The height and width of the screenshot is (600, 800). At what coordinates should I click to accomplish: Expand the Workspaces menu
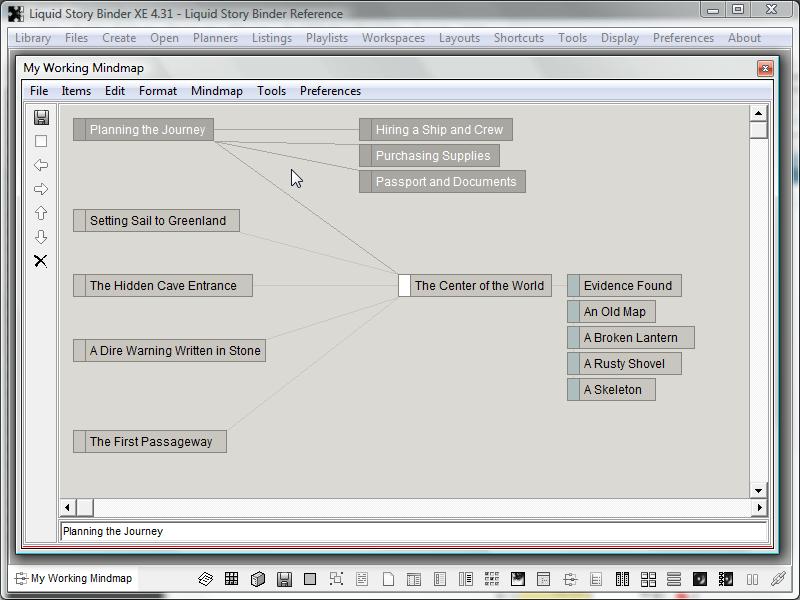coord(393,38)
